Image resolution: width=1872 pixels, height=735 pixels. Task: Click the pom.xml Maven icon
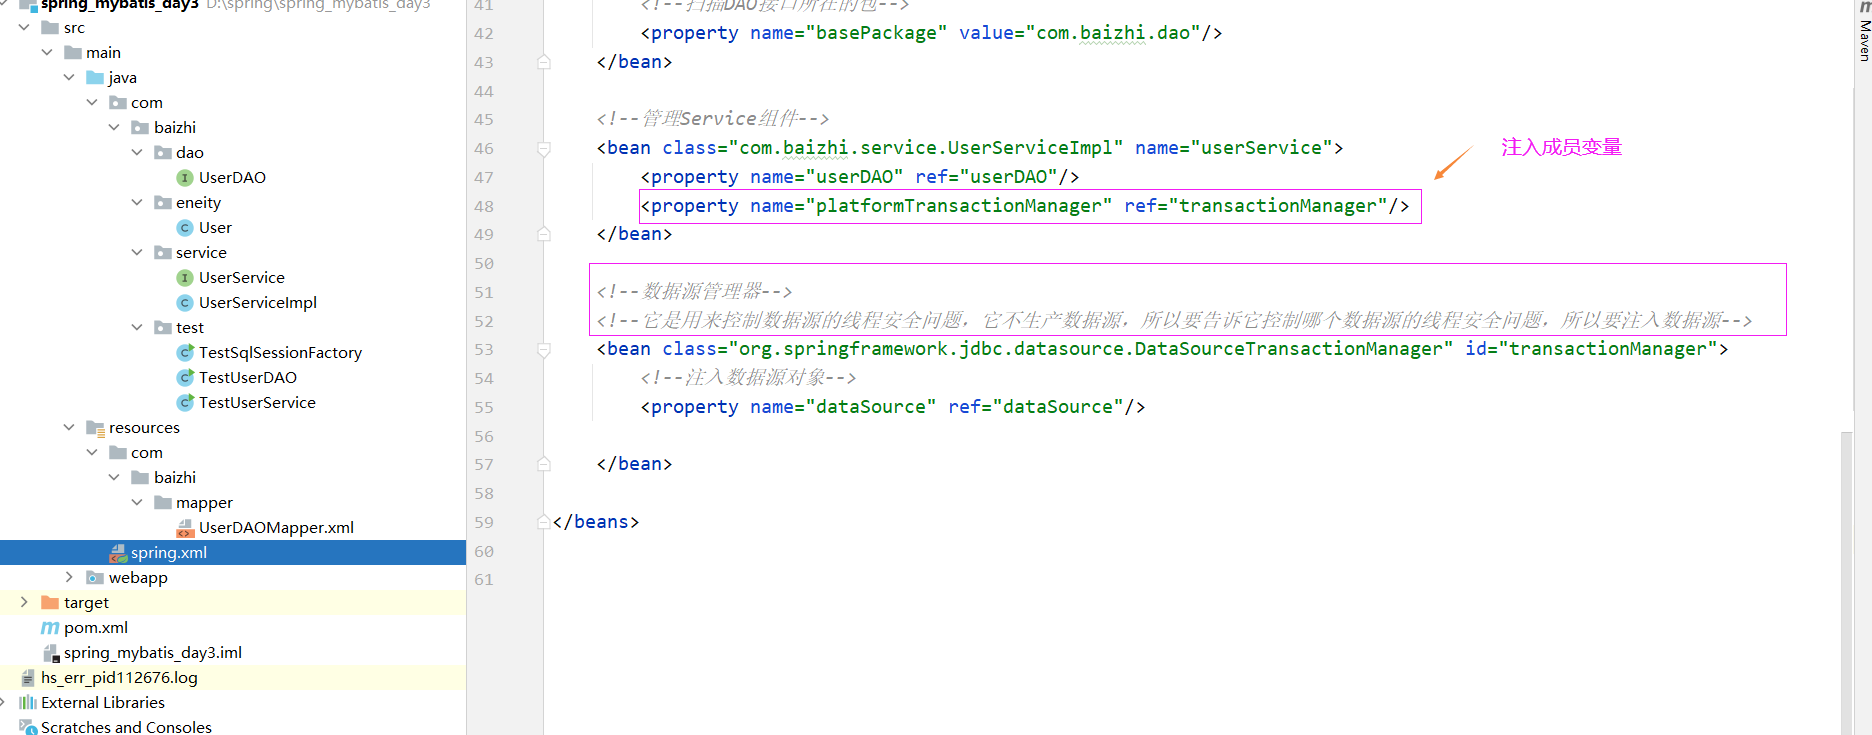(x=50, y=628)
